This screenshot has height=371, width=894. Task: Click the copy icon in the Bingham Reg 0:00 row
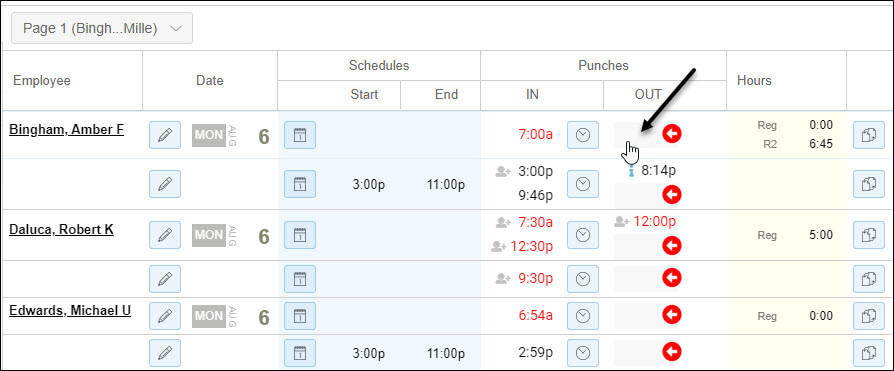pyautogui.click(x=869, y=135)
